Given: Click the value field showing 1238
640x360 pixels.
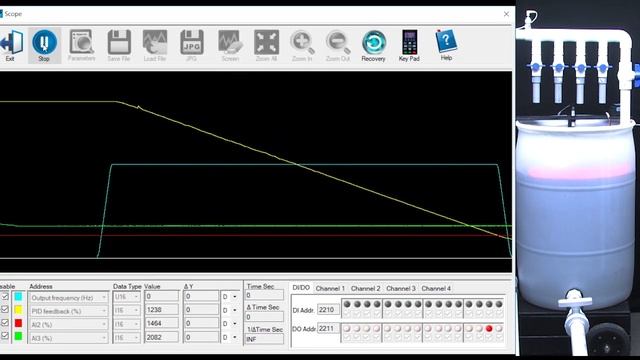Looking at the screenshot, I should click(x=162, y=310).
